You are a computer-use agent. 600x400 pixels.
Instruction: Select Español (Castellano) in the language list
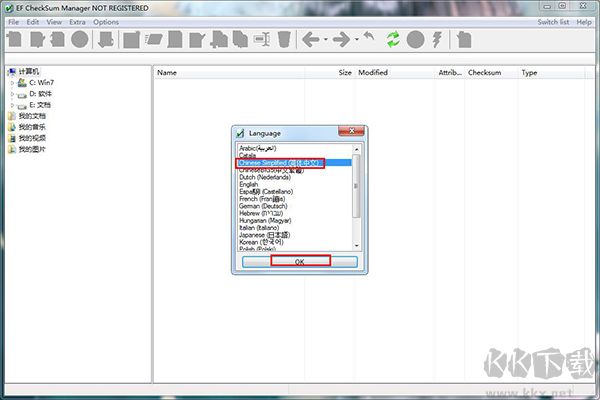tap(295, 191)
